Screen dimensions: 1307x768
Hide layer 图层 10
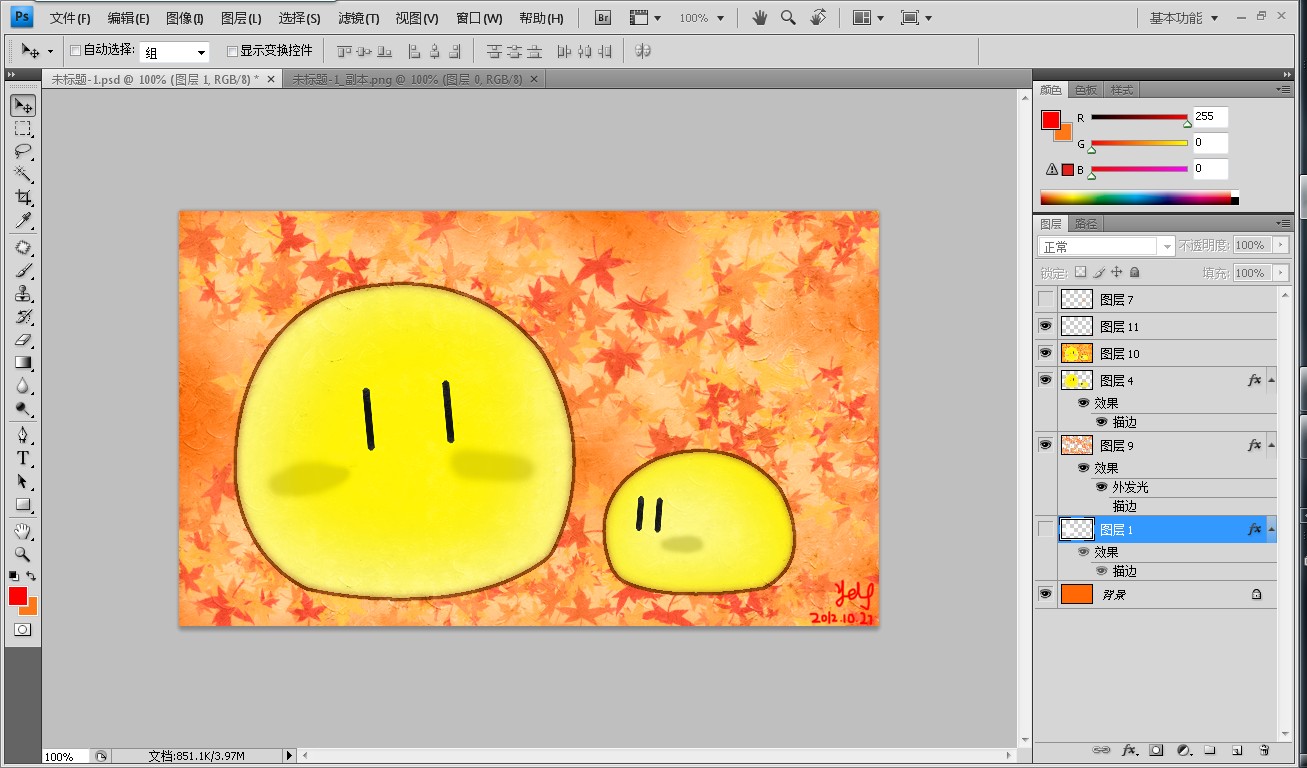pos(1046,353)
